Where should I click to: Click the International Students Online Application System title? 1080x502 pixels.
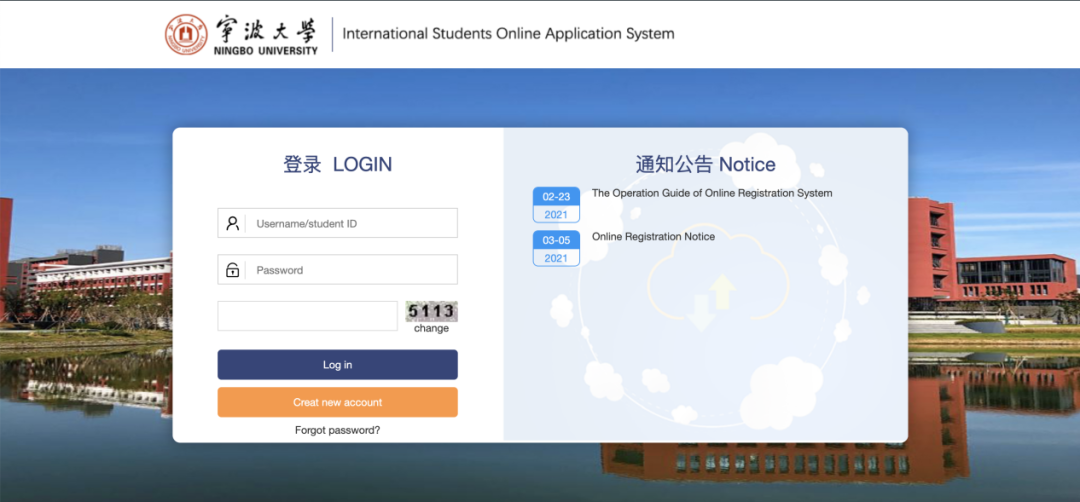click(x=508, y=34)
